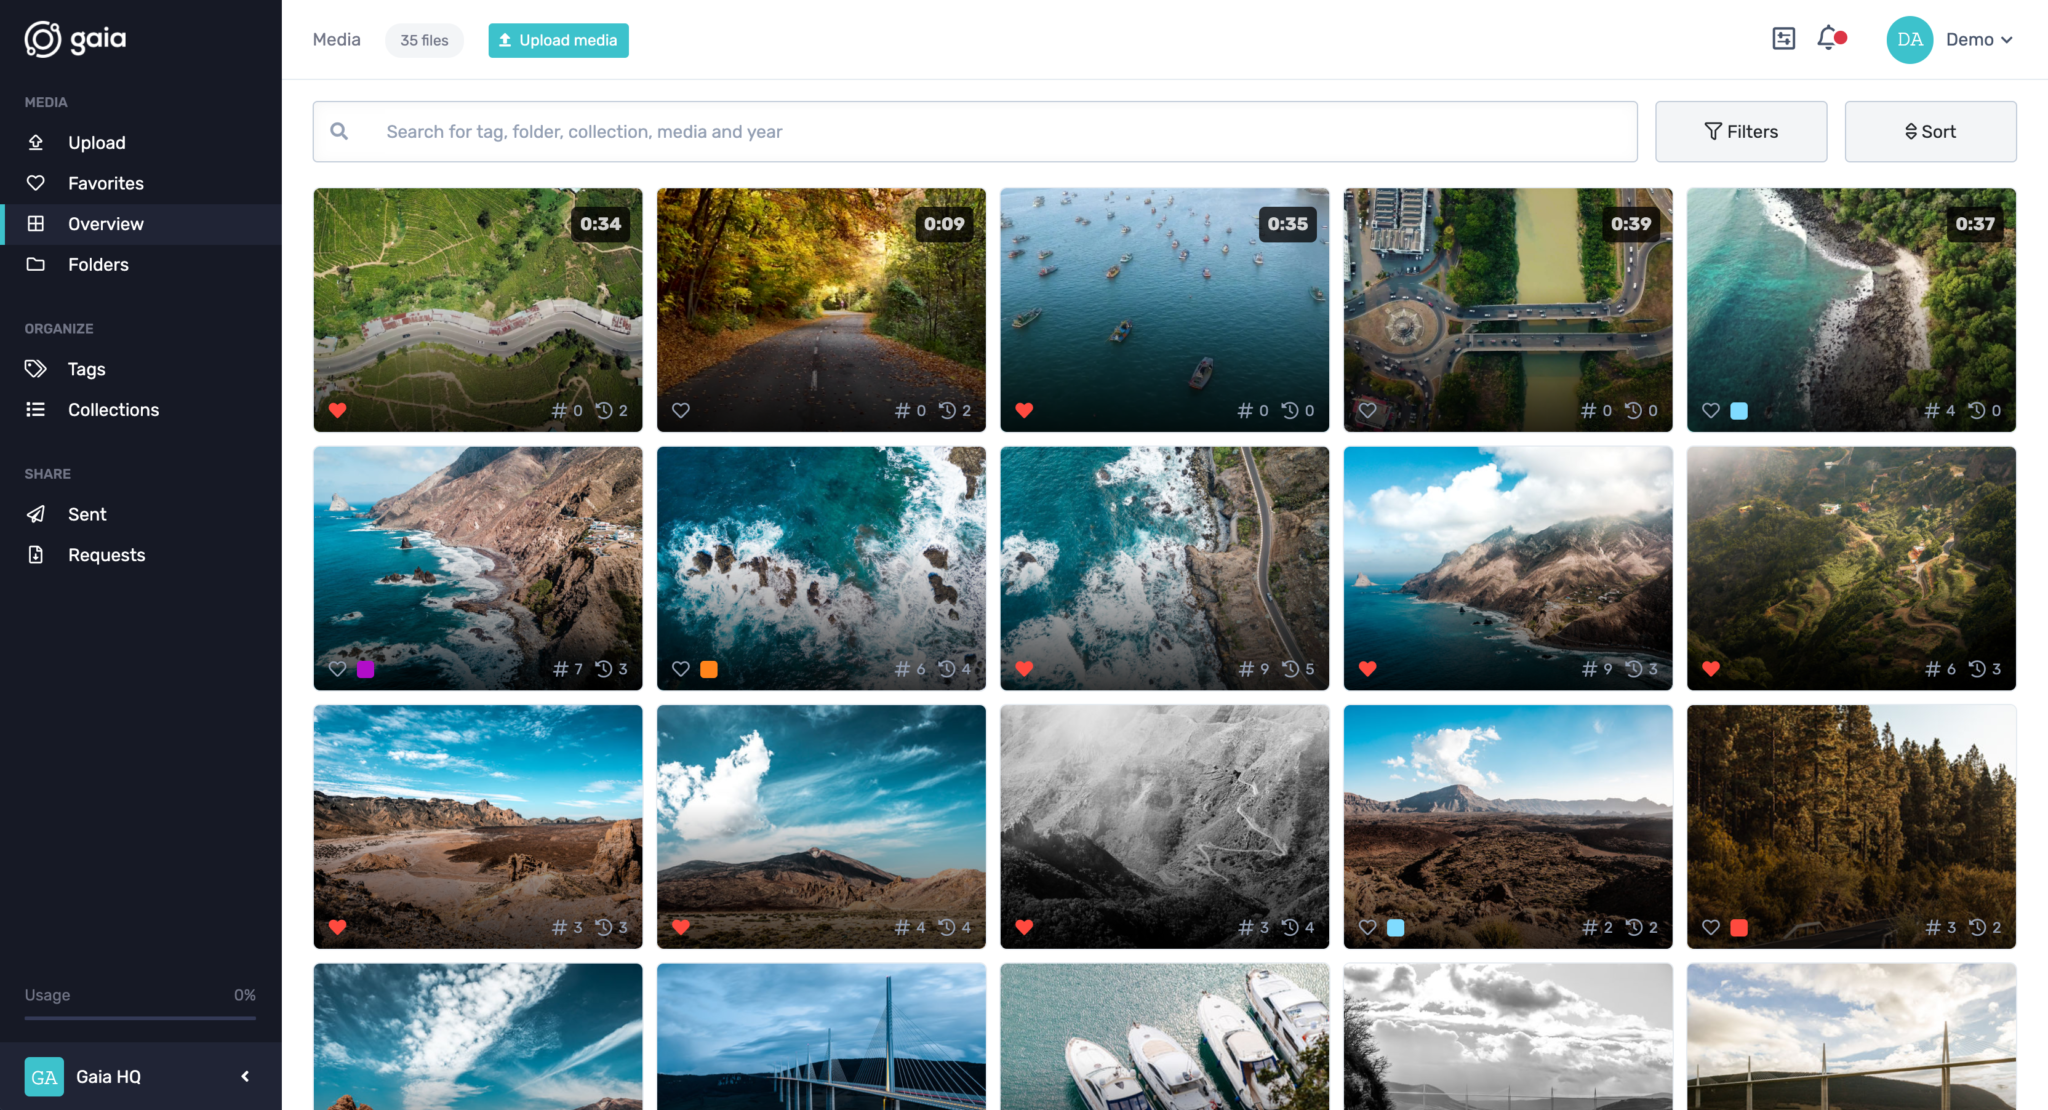2048x1110 pixels.
Task: Collapse the sidebar using the Gaia HQ chevron
Action: 243,1076
